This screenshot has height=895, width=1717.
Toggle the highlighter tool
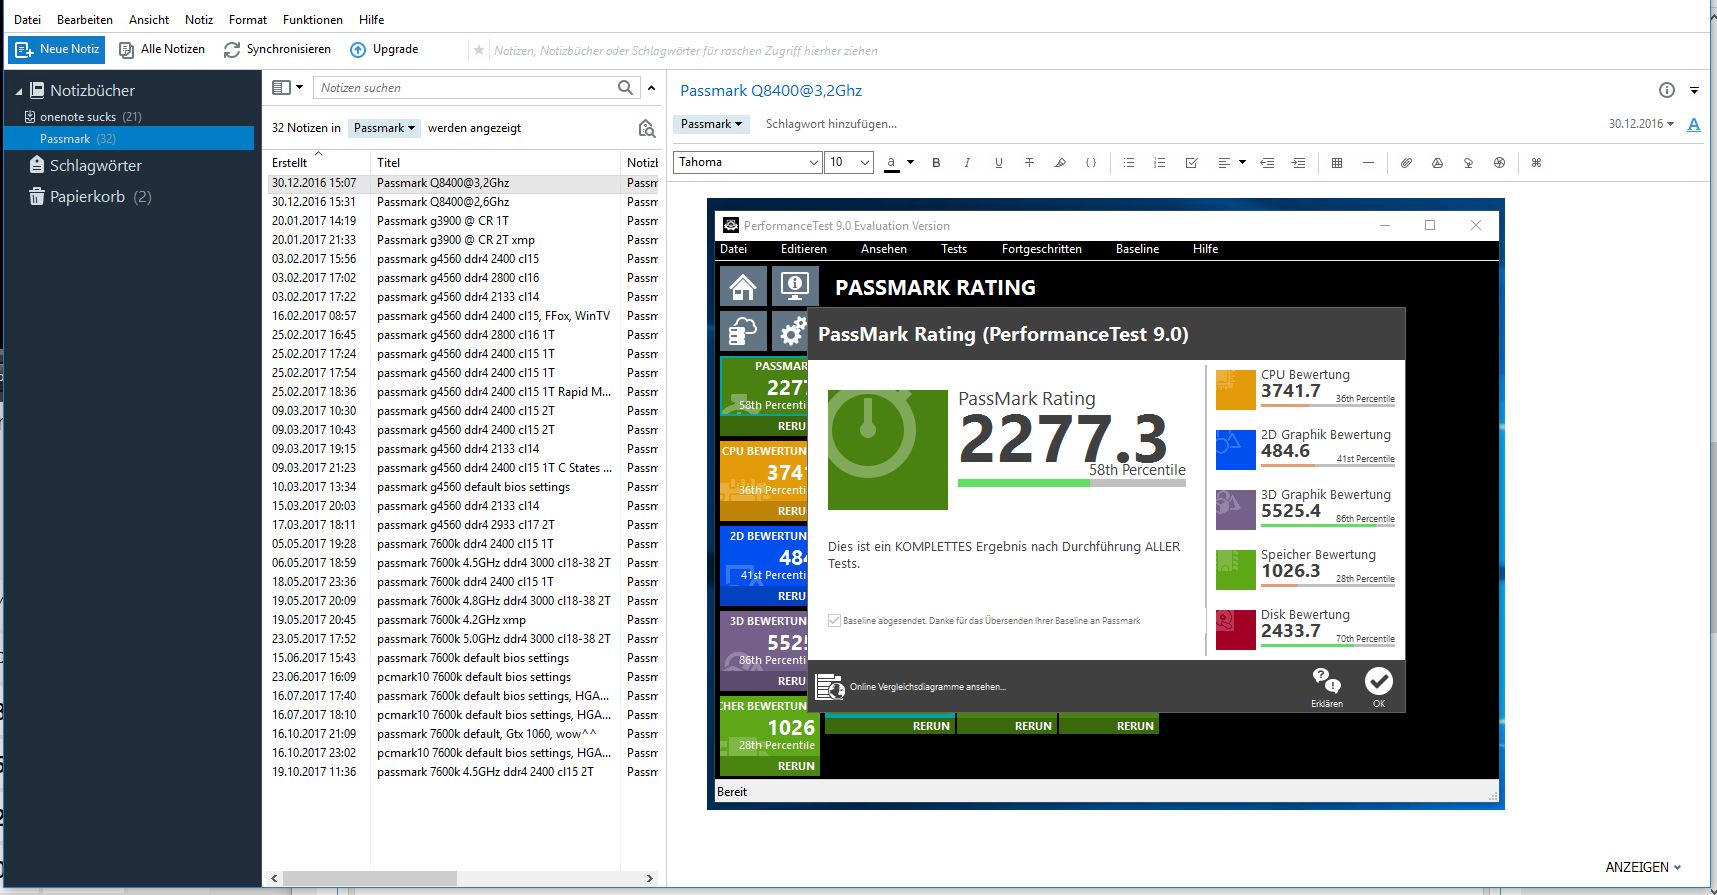[x=1060, y=163]
